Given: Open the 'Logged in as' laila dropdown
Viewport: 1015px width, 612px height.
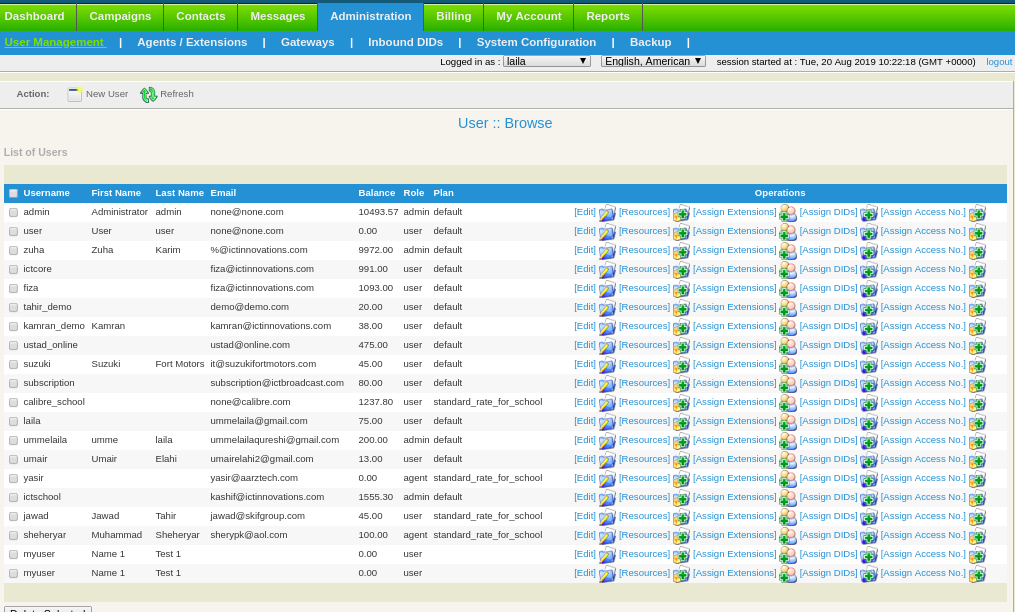Looking at the screenshot, I should (x=547, y=62).
